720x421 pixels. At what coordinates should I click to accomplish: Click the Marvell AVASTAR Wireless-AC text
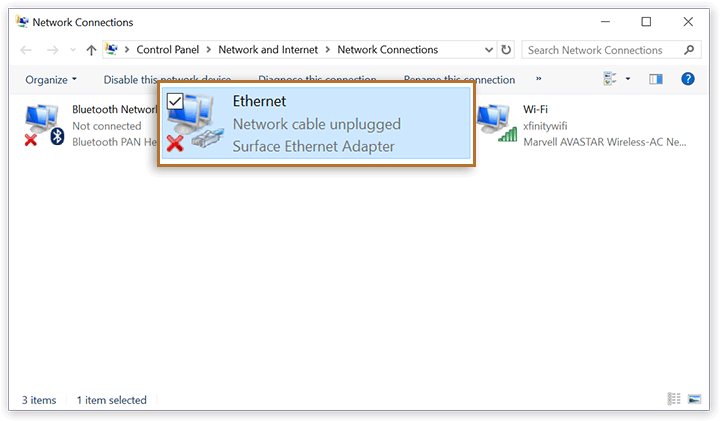click(x=605, y=142)
